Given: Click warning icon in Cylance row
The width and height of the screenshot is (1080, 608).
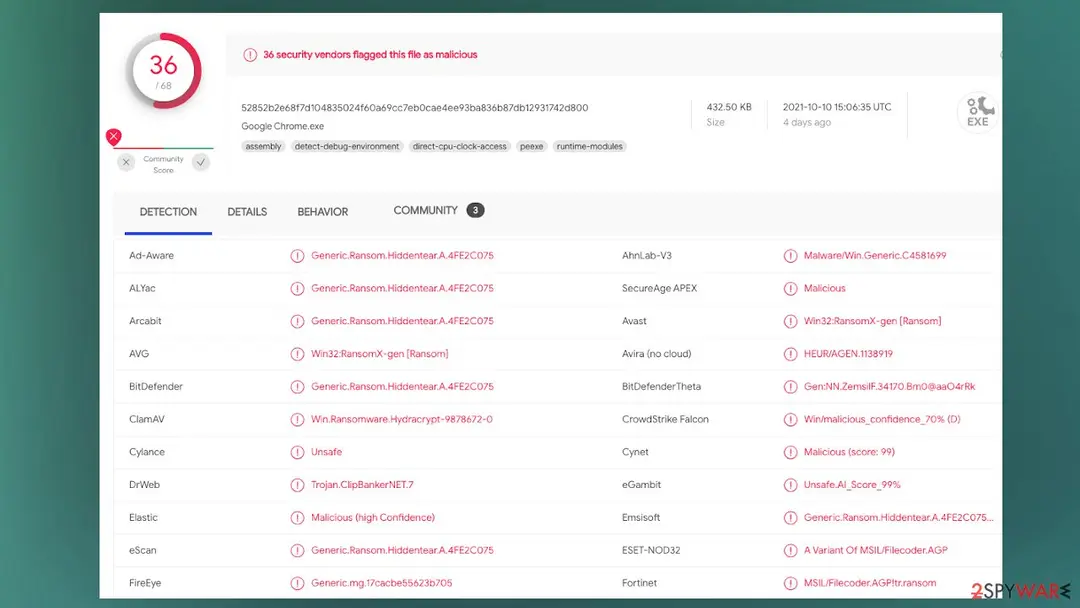Looking at the screenshot, I should click(x=297, y=452).
